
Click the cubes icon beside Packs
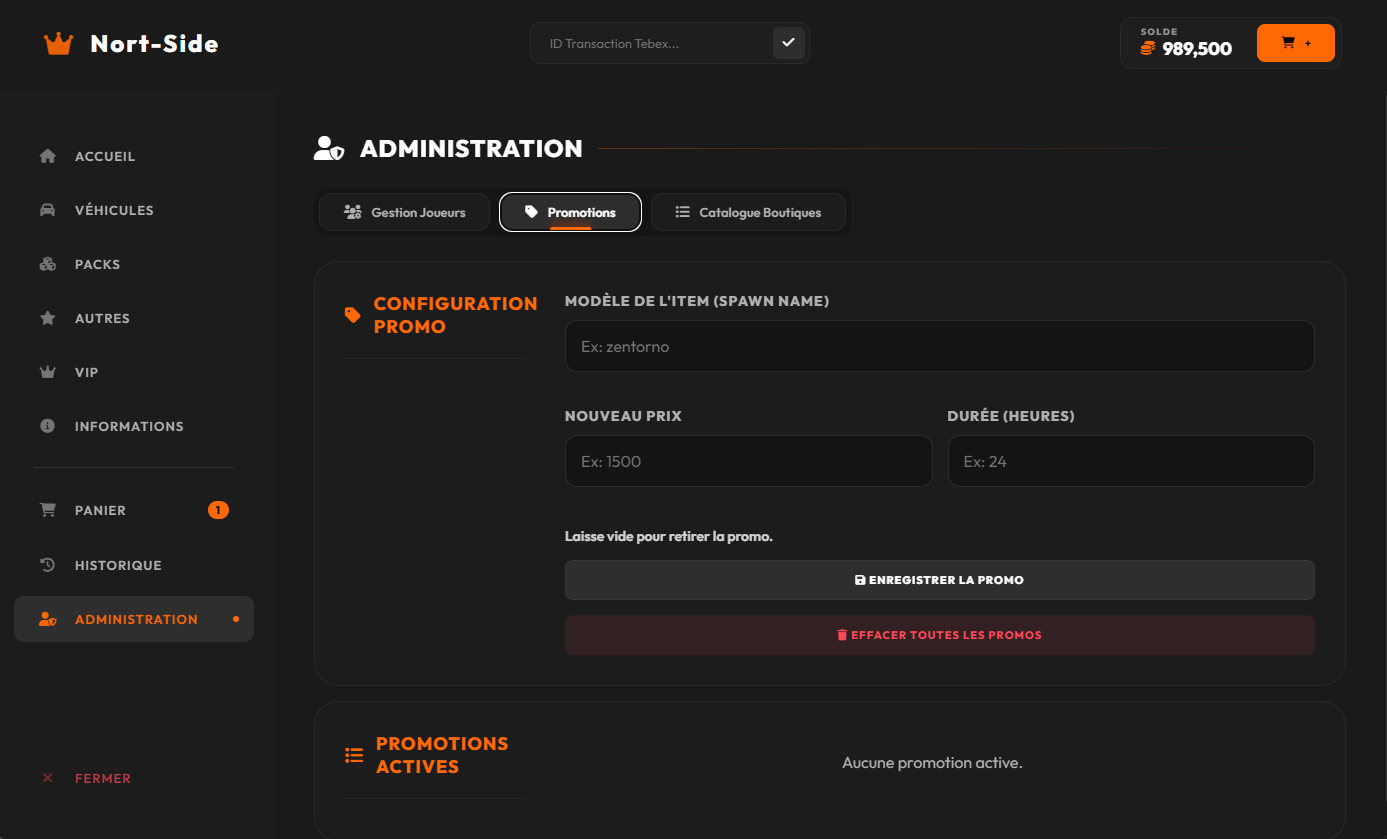pyautogui.click(x=47, y=264)
